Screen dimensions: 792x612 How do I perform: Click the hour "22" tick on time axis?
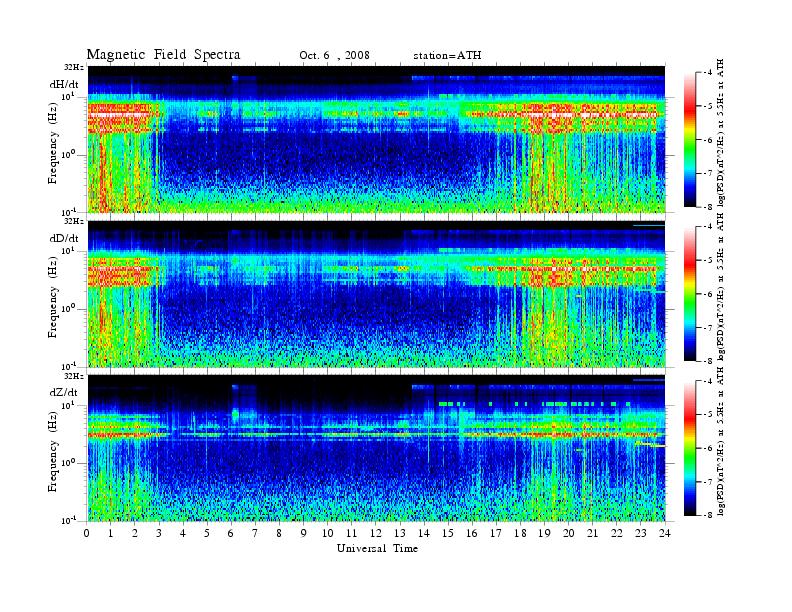pyautogui.click(x=617, y=533)
